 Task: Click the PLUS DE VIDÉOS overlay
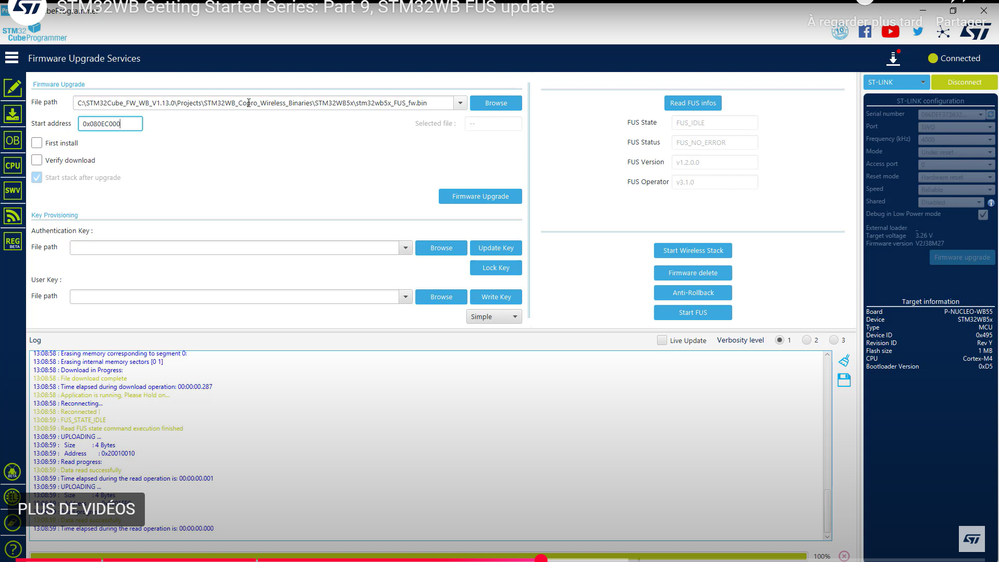point(76,509)
